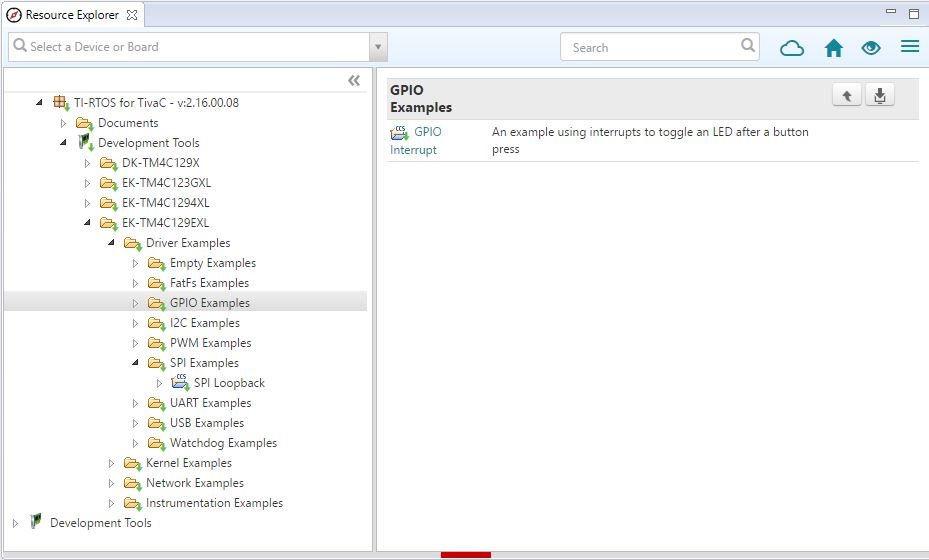
Task: Click the 'An example using interrupts' description
Action: 650,141
